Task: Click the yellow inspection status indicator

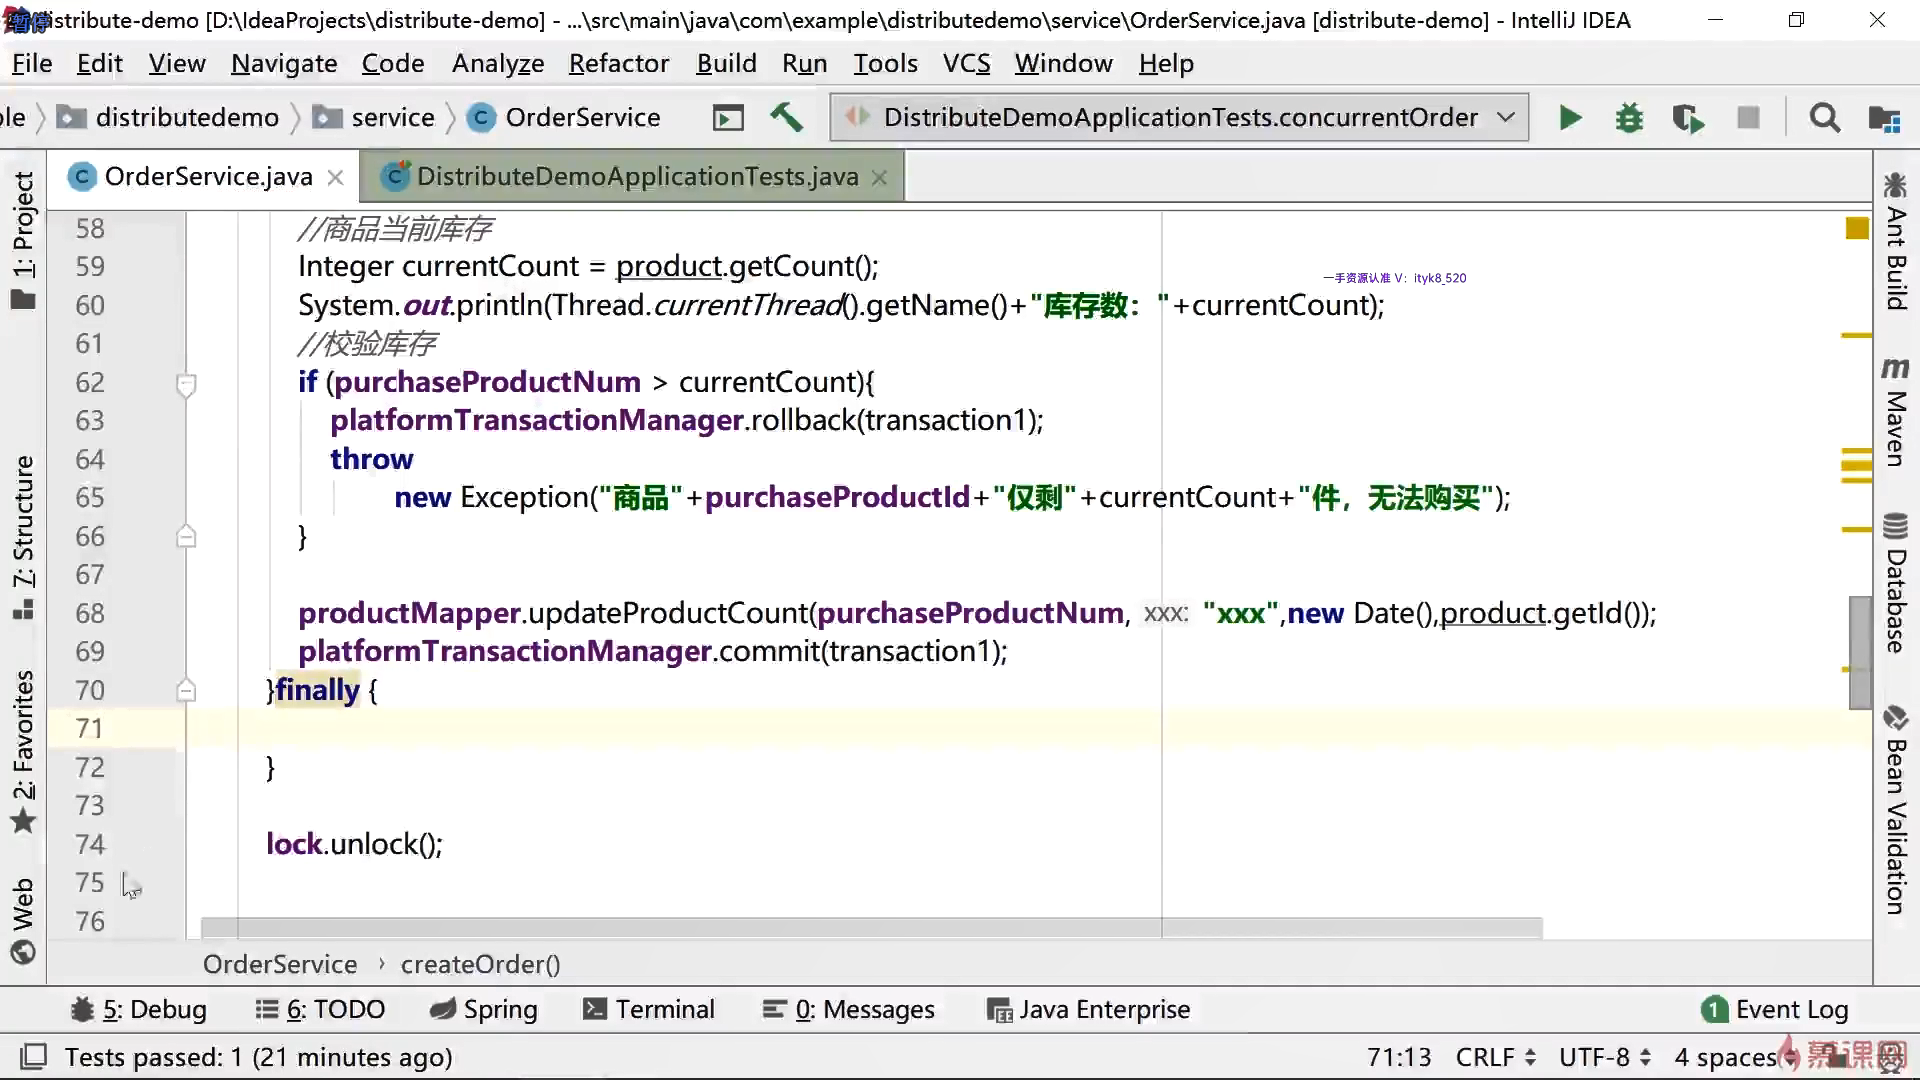Action: pos(1857,229)
